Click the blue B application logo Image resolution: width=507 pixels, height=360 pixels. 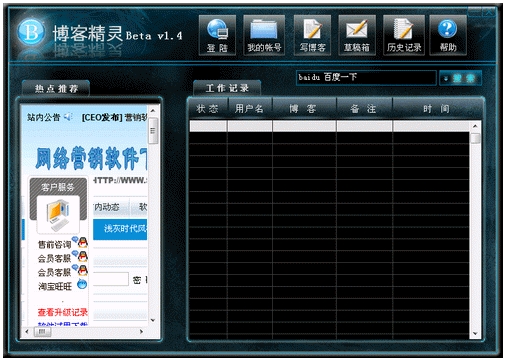point(31,32)
